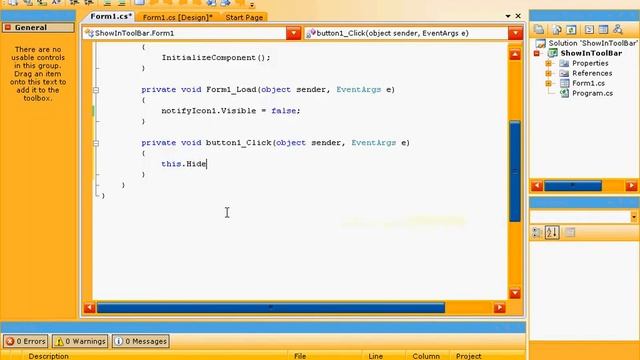Select Program.cs in Solution Explorer
Viewport: 640px width, 360px height.
click(x=592, y=93)
